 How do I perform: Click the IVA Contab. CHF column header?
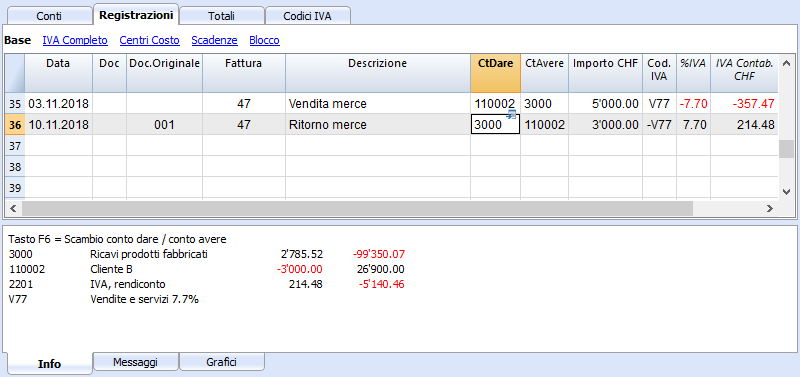[x=744, y=73]
